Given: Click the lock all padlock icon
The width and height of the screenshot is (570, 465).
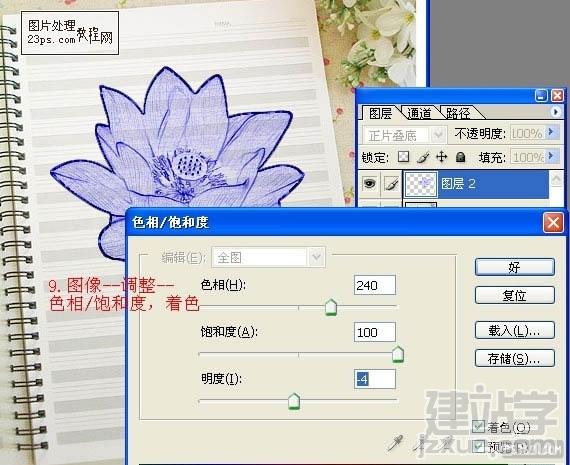Looking at the screenshot, I should (x=461, y=157).
